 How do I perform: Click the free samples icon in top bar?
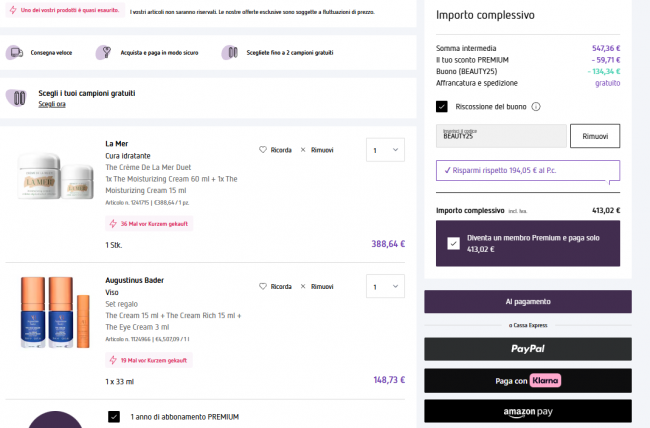point(229,52)
